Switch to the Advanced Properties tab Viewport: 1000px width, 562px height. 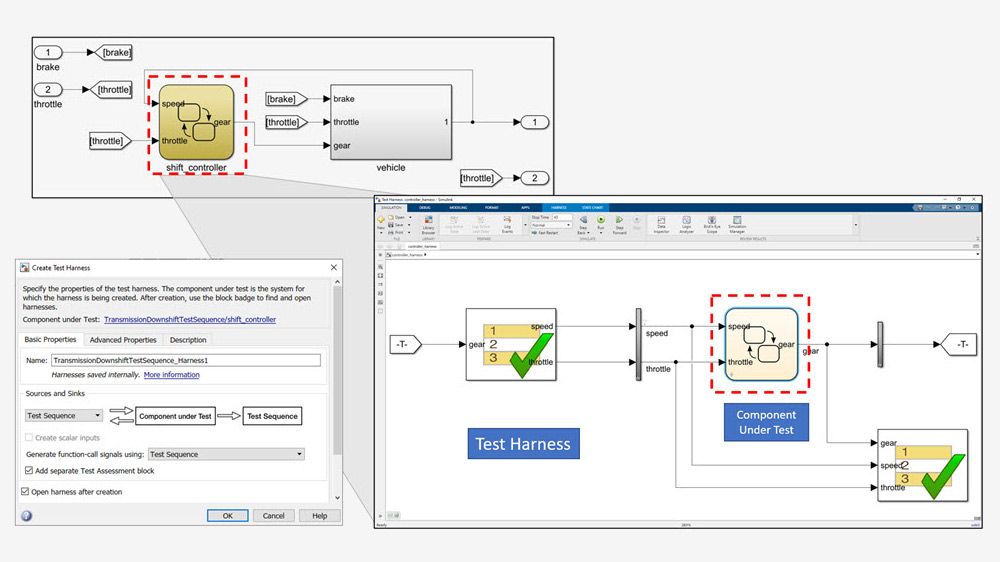pos(125,340)
